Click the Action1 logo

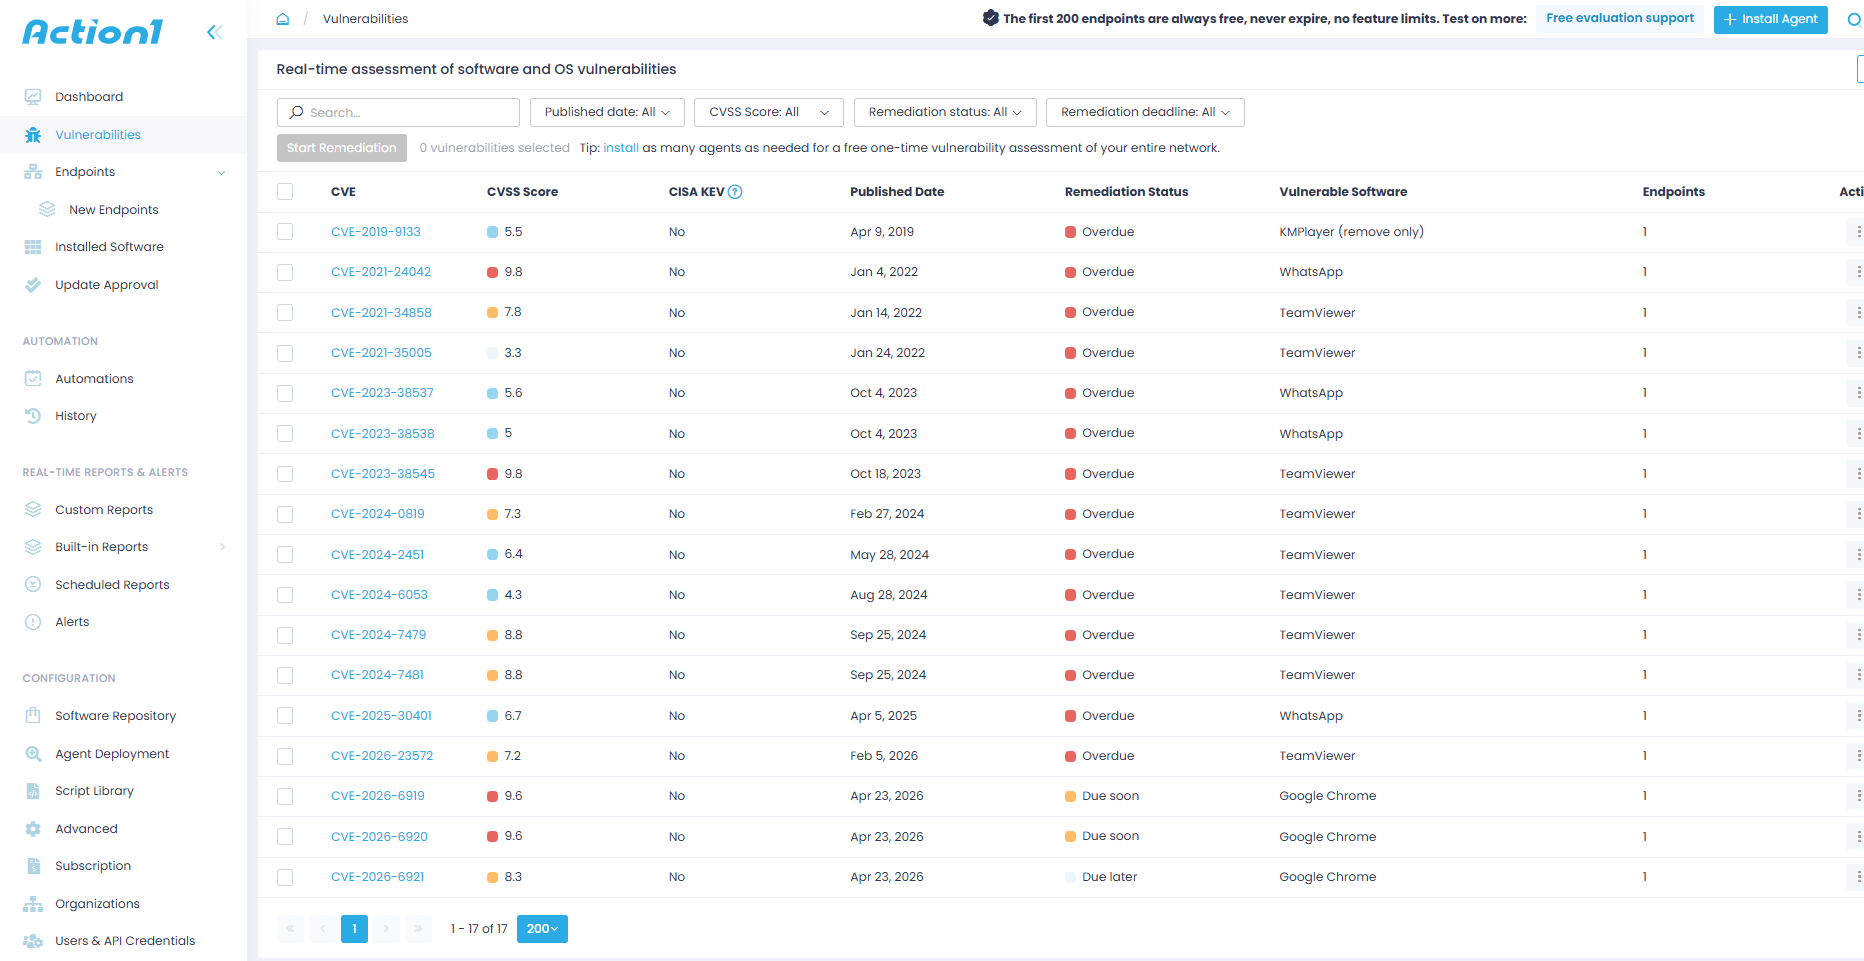coord(92,32)
